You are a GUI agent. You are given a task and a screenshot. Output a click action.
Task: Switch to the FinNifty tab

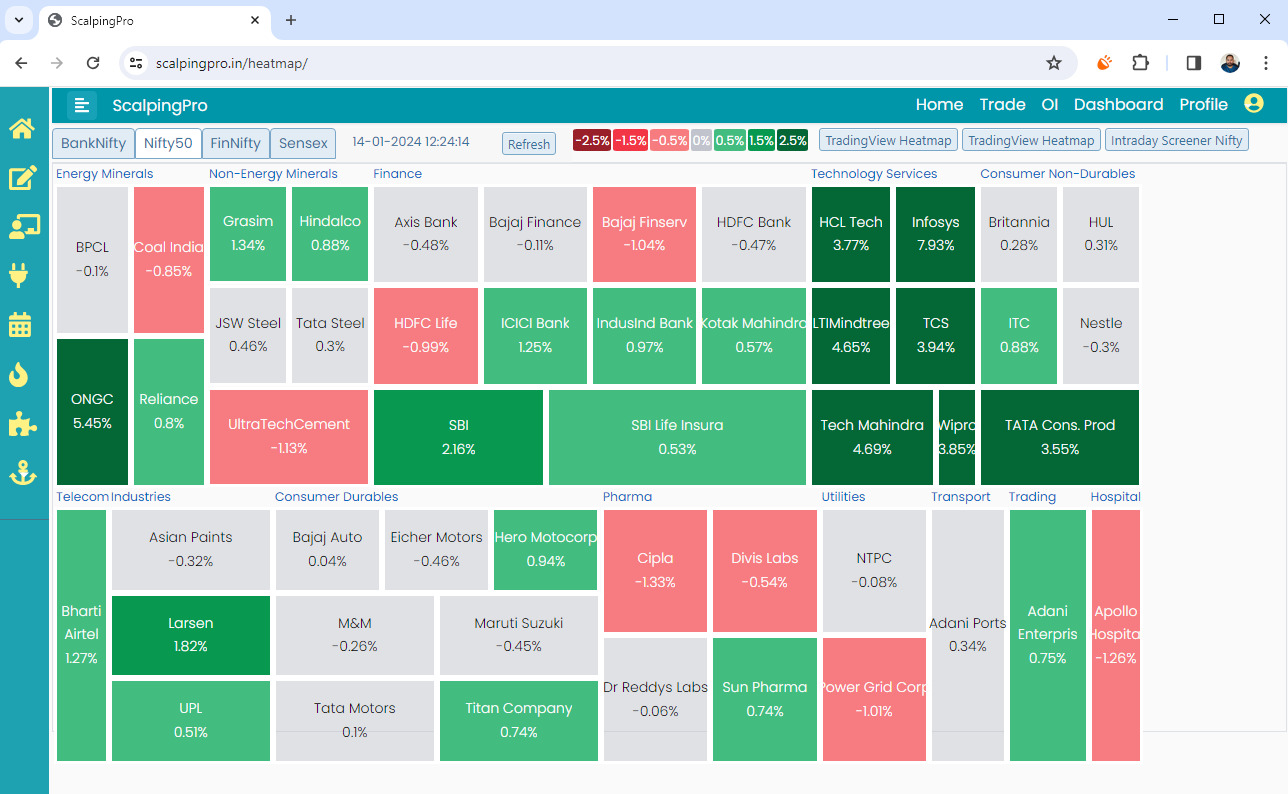tap(235, 143)
